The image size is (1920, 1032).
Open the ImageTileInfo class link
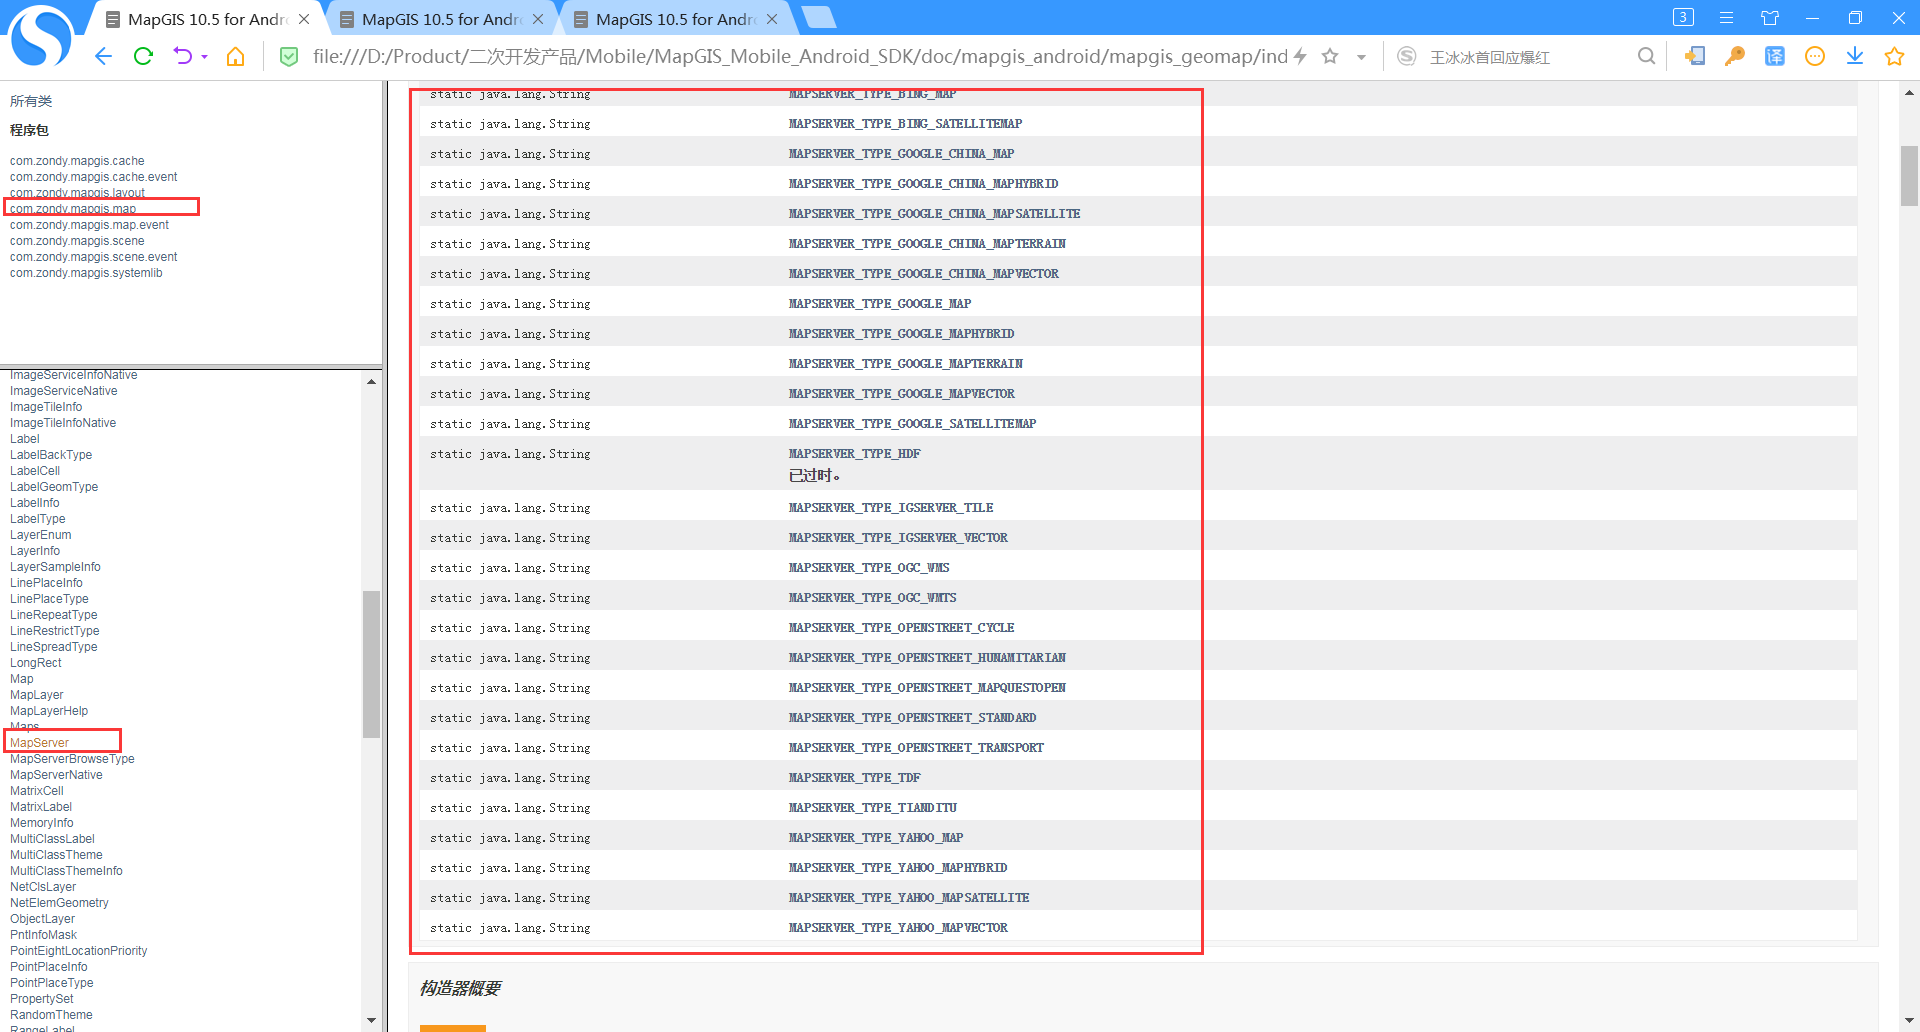click(46, 407)
